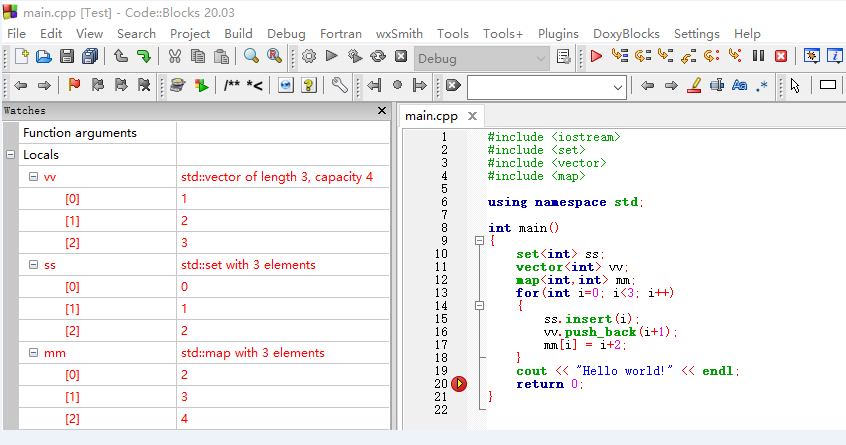Toggle Match Case (Aa) option
Screen dimensions: 846x445
(740, 86)
